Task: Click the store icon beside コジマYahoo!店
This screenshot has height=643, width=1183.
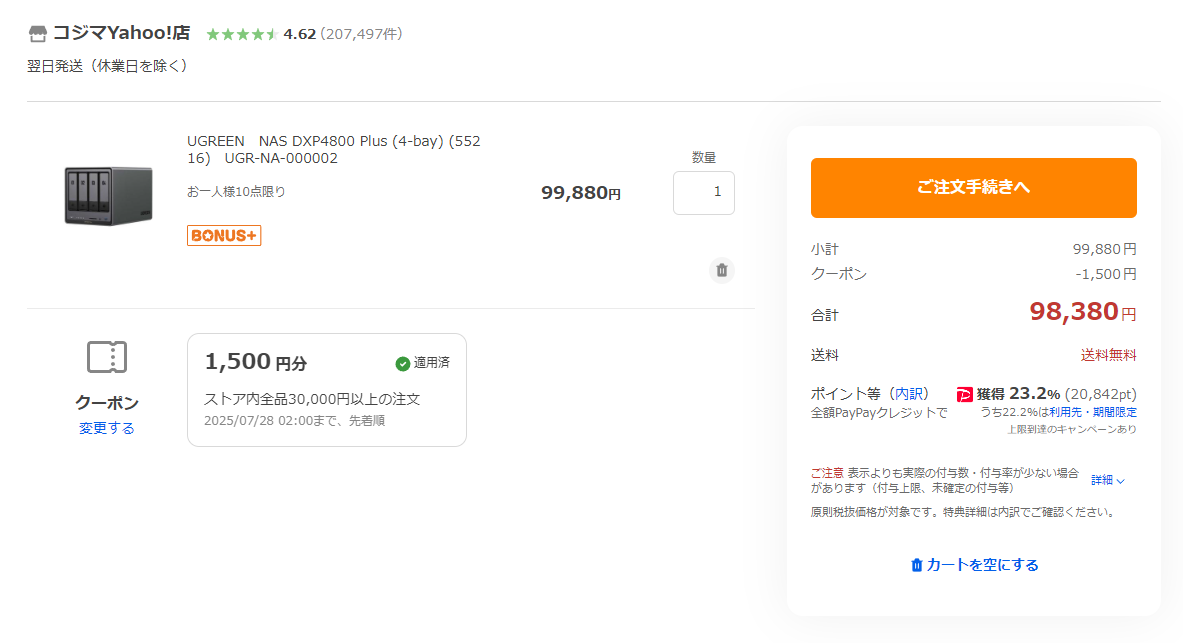Action: (x=38, y=34)
